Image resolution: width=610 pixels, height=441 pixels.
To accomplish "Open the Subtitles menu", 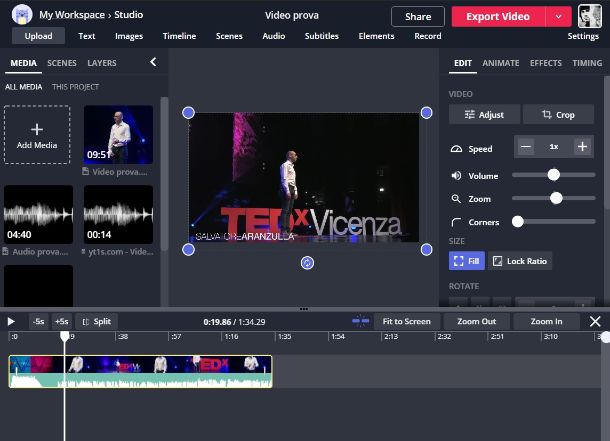I will click(x=321, y=36).
